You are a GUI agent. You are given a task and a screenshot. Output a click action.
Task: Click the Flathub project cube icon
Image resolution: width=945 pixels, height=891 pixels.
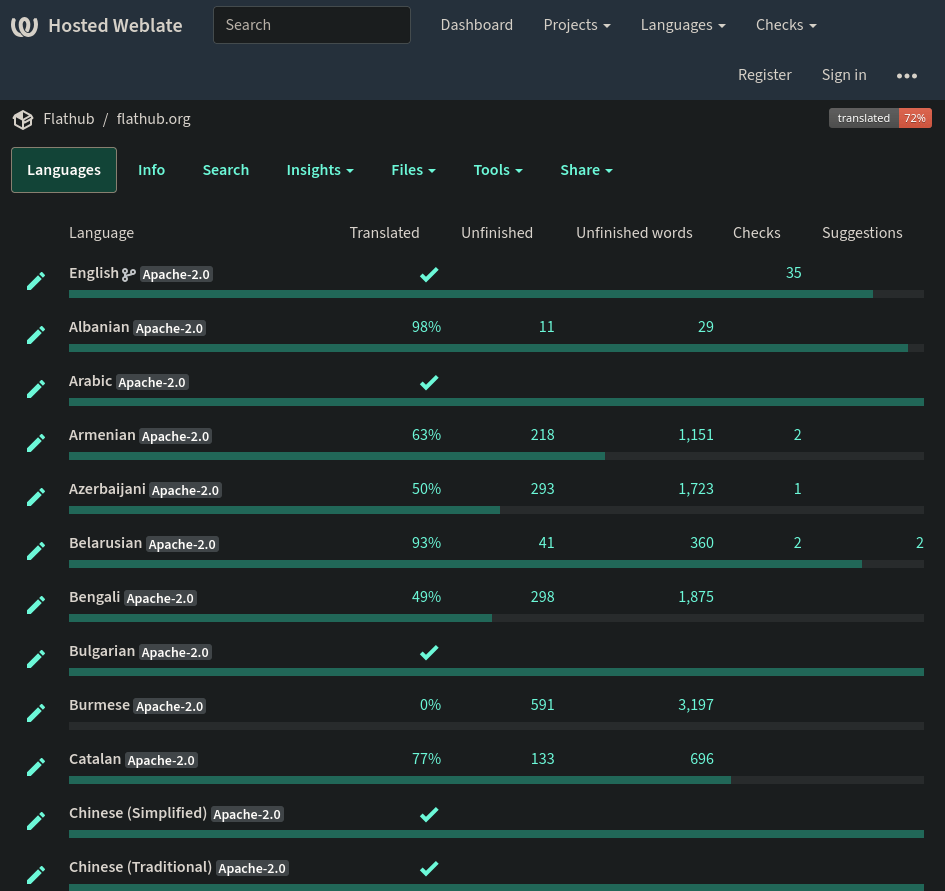[x=23, y=119]
